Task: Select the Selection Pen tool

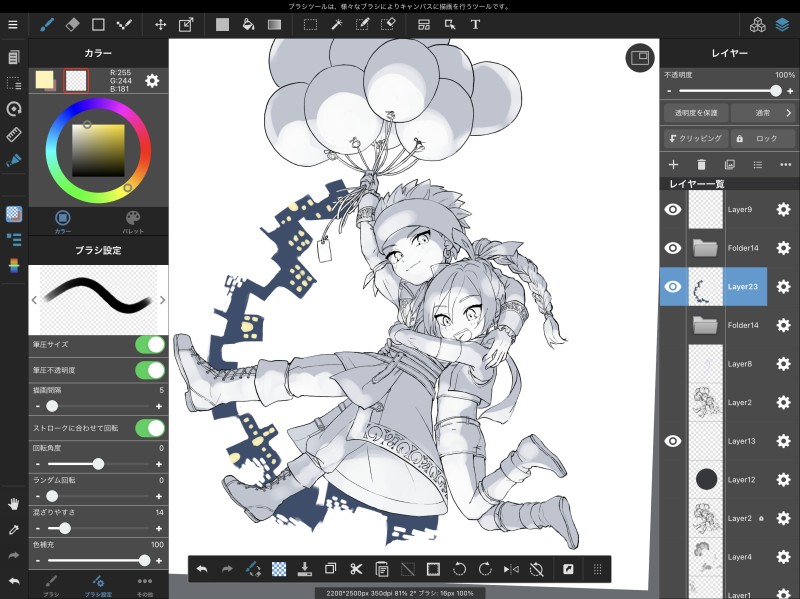Action: point(362,24)
